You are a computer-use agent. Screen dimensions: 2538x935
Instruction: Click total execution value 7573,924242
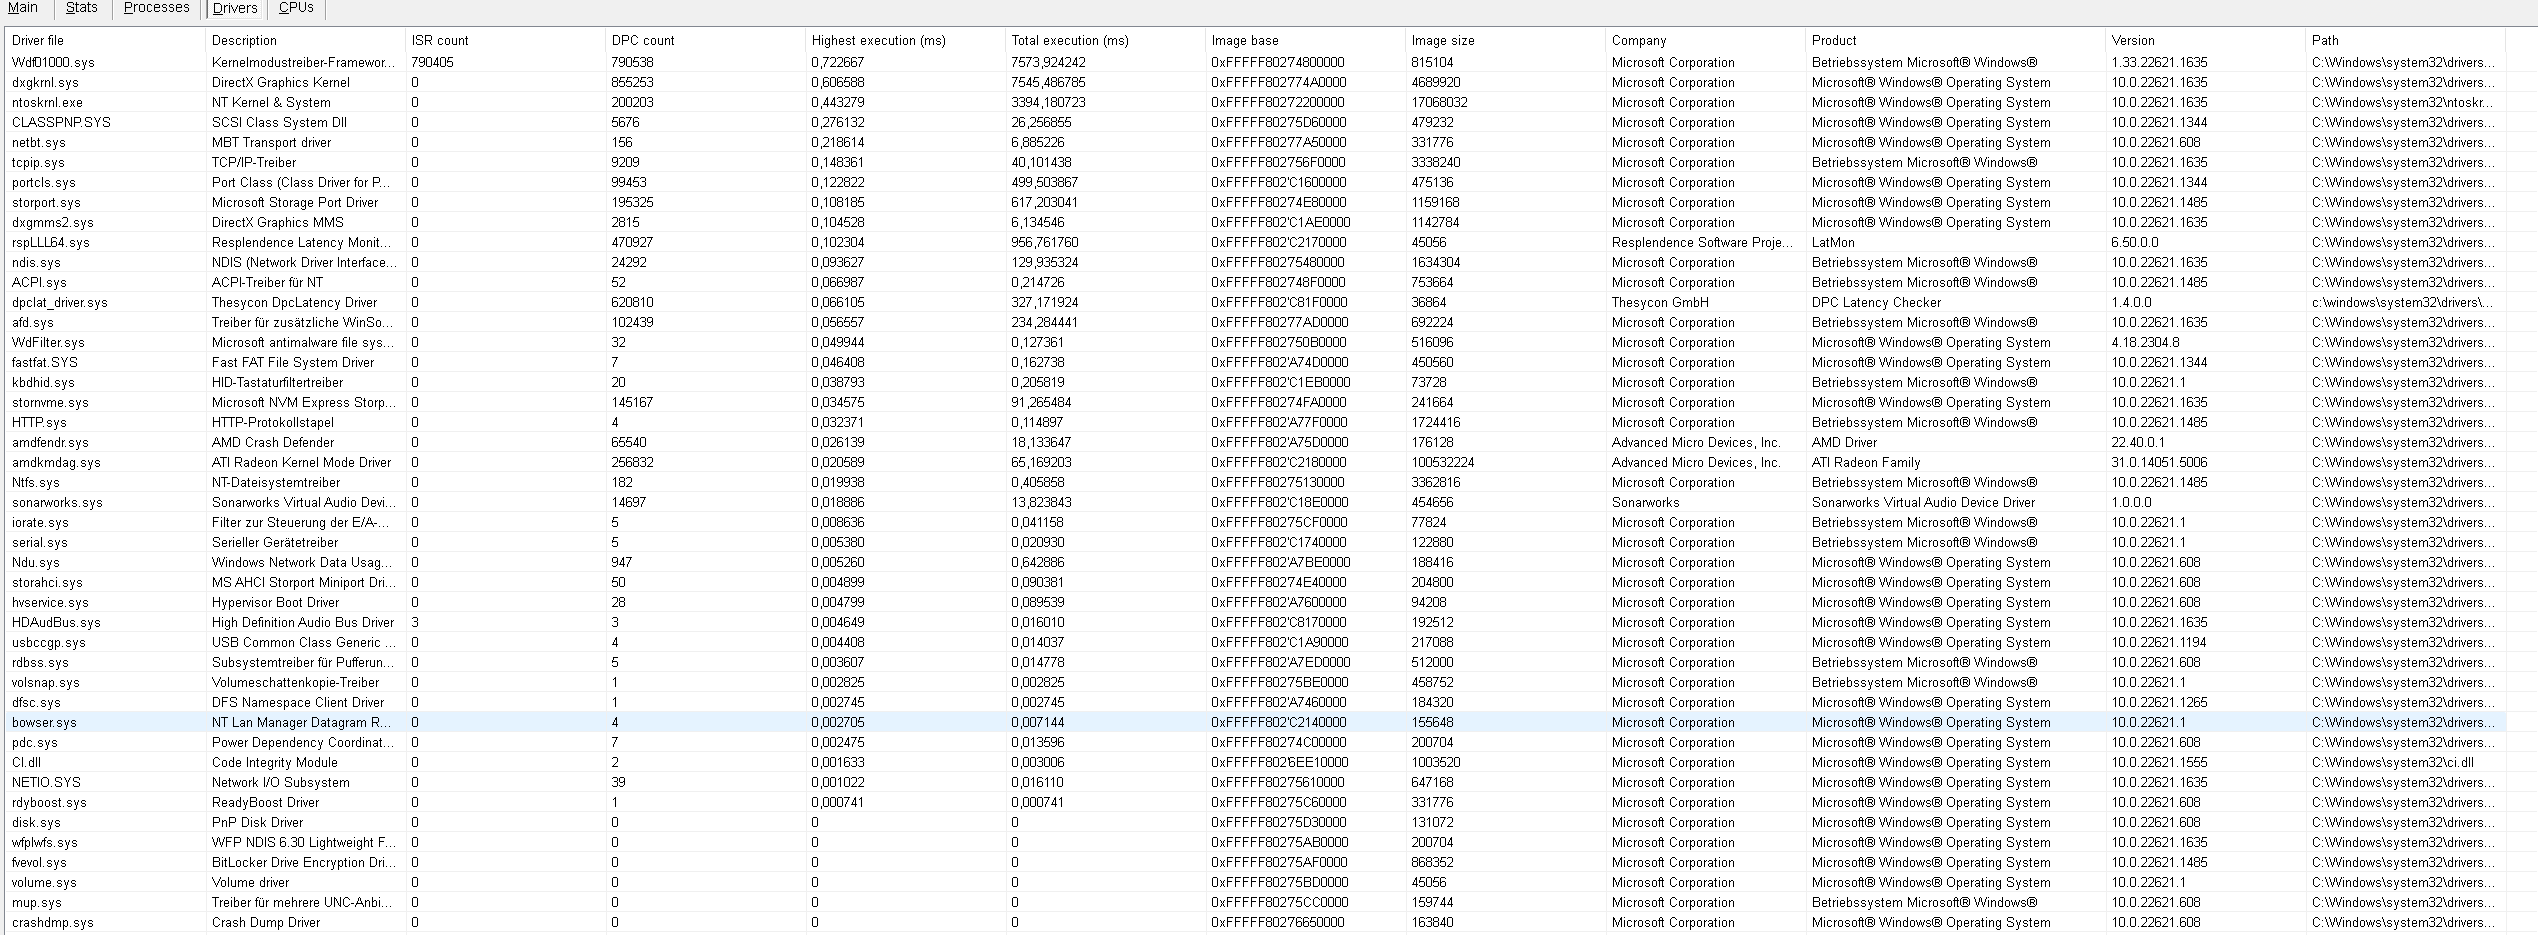(x=1048, y=62)
